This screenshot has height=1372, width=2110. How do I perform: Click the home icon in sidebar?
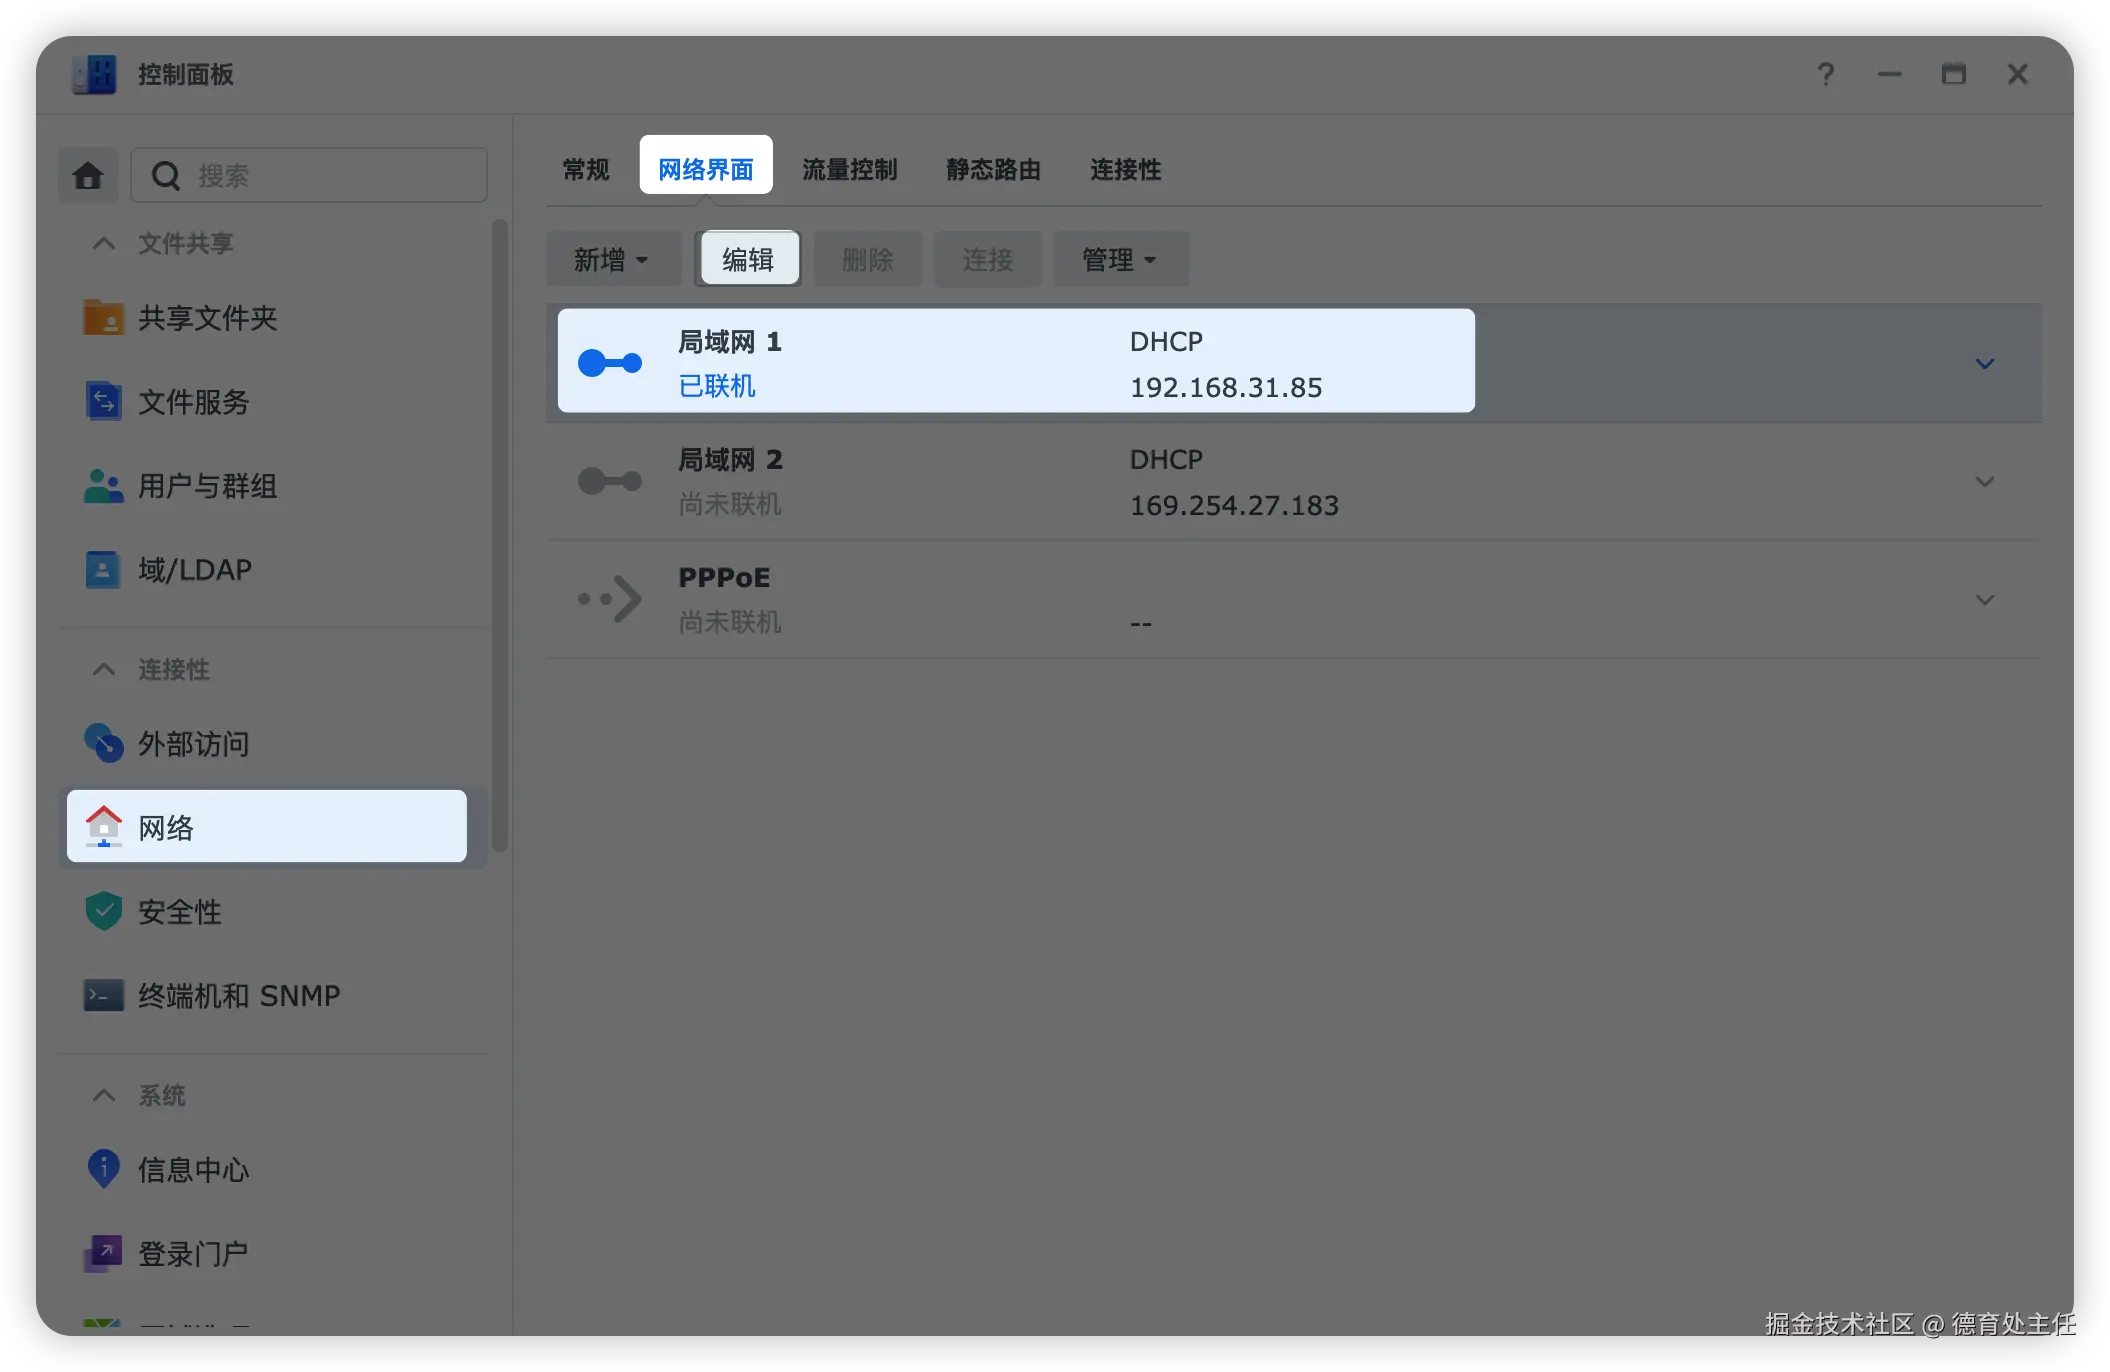(88, 176)
